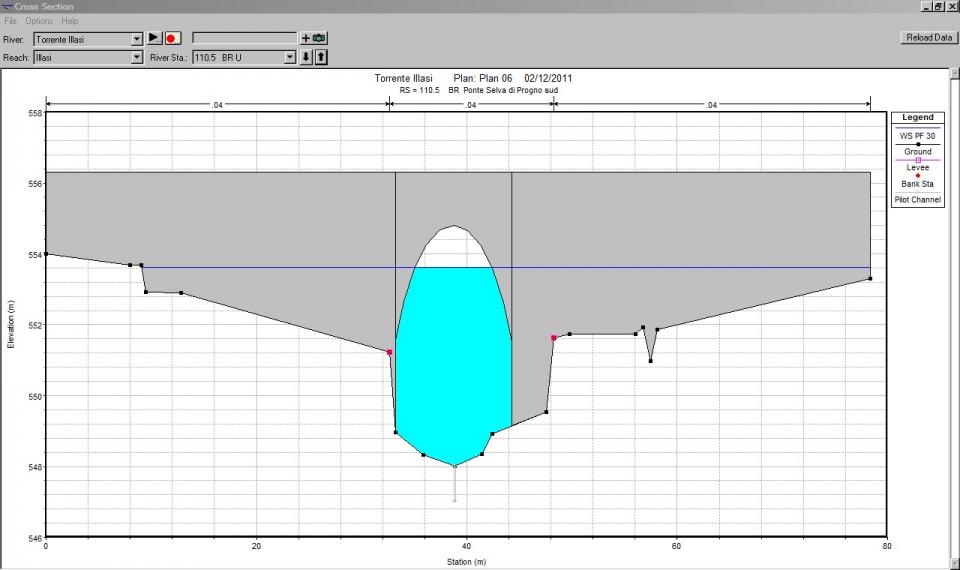The height and width of the screenshot is (570, 960).
Task: Open the River dropdown list
Action: click(137, 39)
